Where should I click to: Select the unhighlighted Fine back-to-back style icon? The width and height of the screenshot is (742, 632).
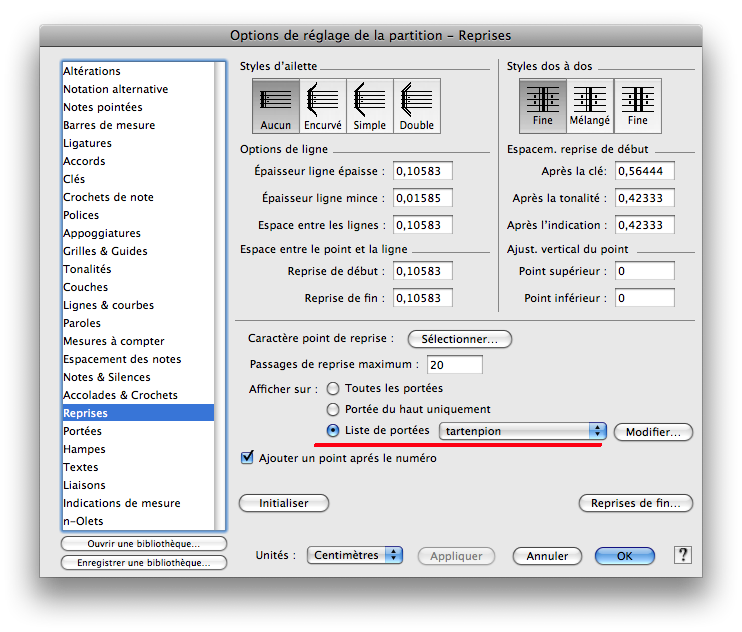click(637, 106)
